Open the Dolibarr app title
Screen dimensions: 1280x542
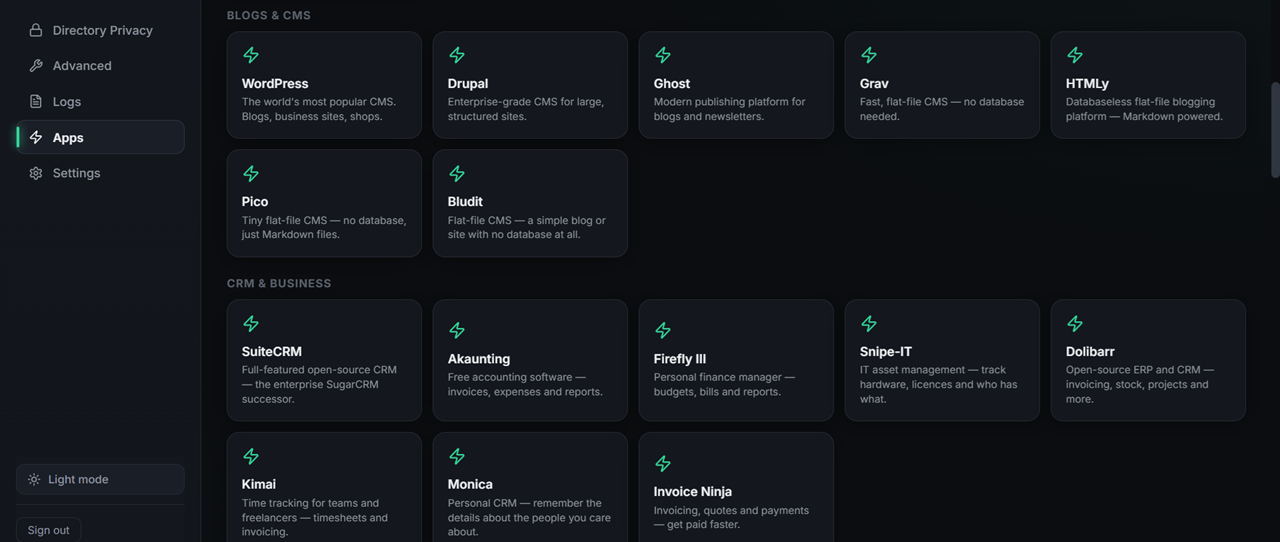pos(1090,352)
